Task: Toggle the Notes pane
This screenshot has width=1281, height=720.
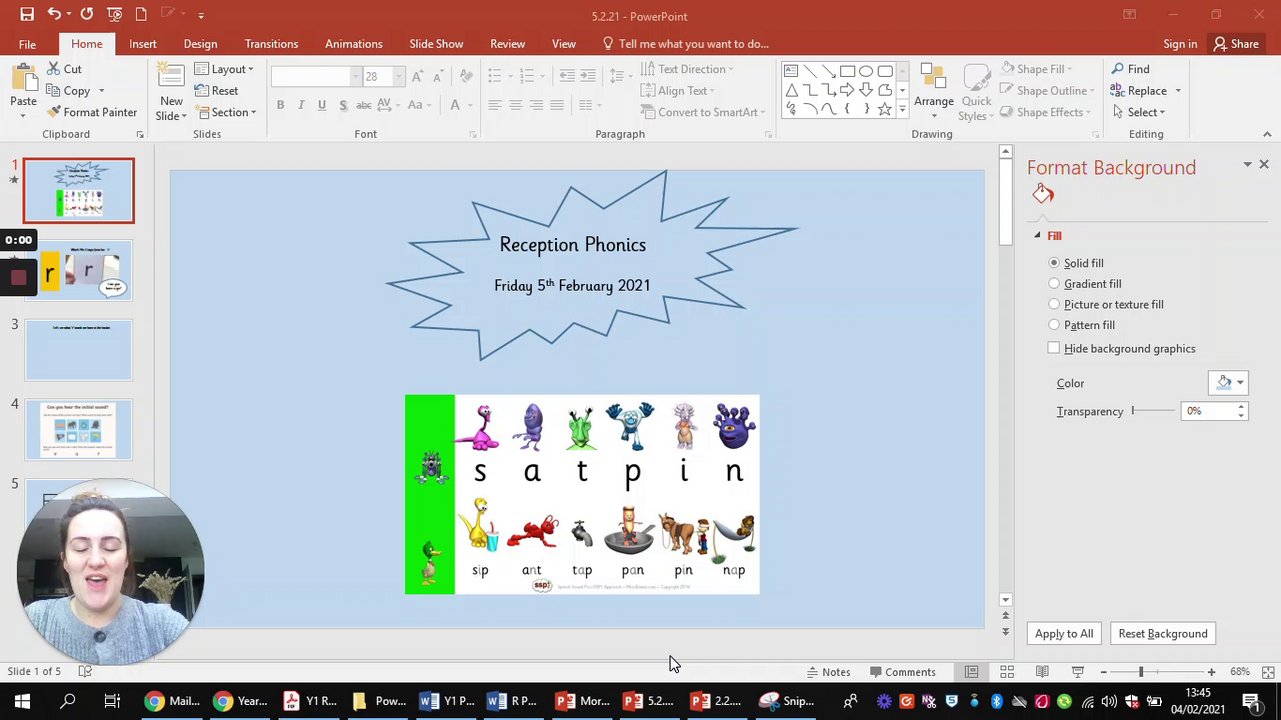Action: point(829,672)
